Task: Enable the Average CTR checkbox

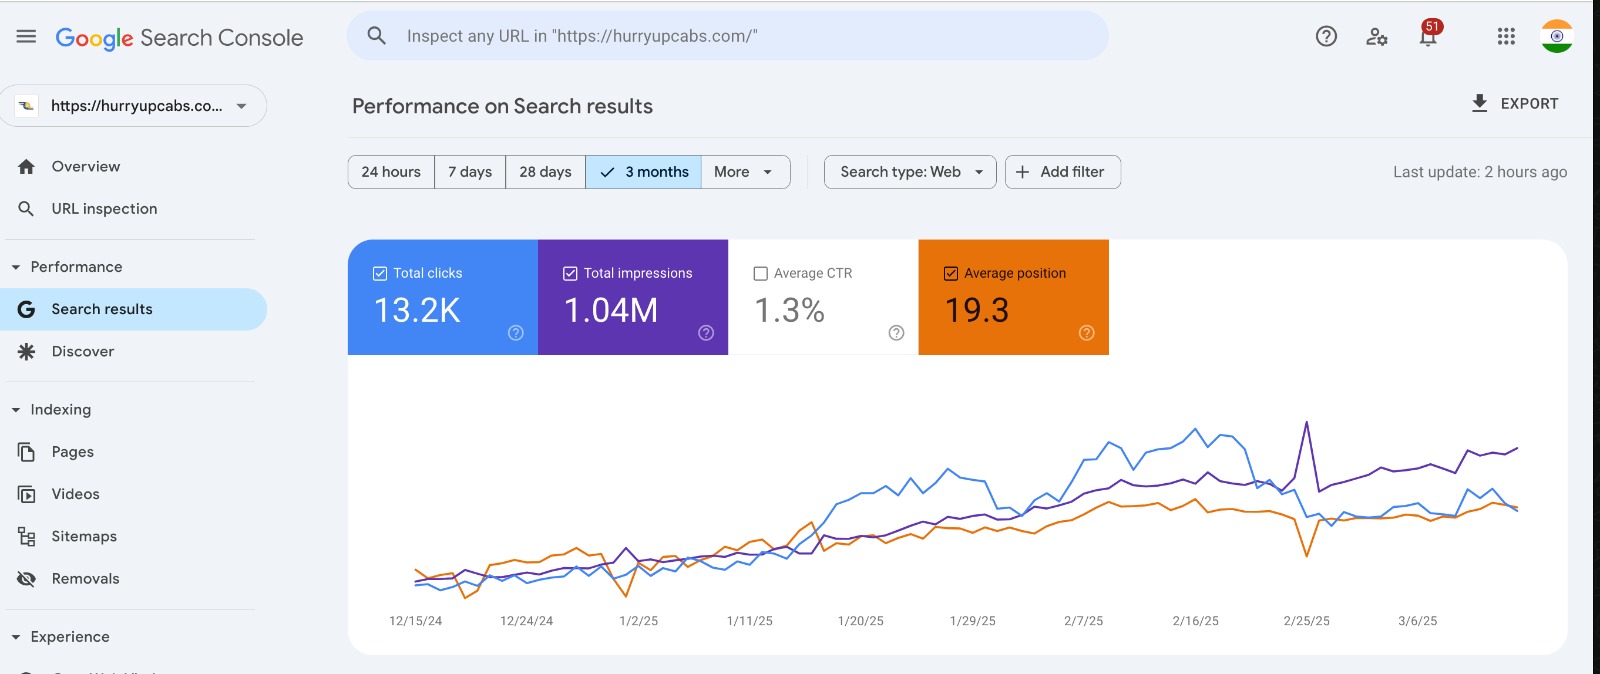Action: [761, 273]
